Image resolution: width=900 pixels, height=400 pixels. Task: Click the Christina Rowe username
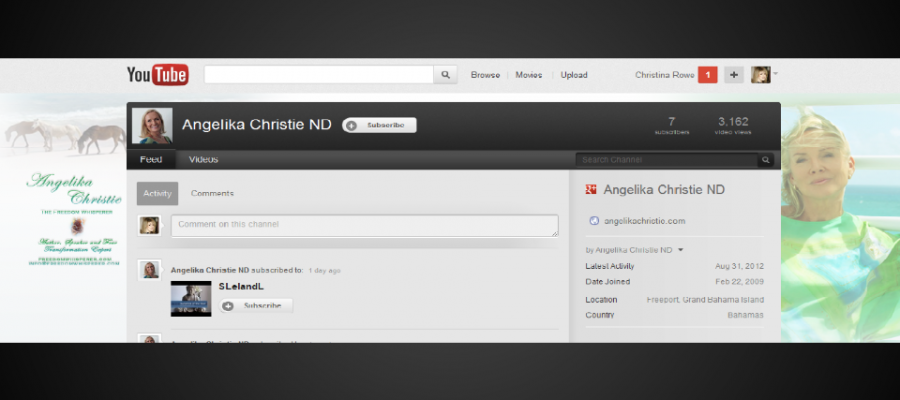click(665, 75)
